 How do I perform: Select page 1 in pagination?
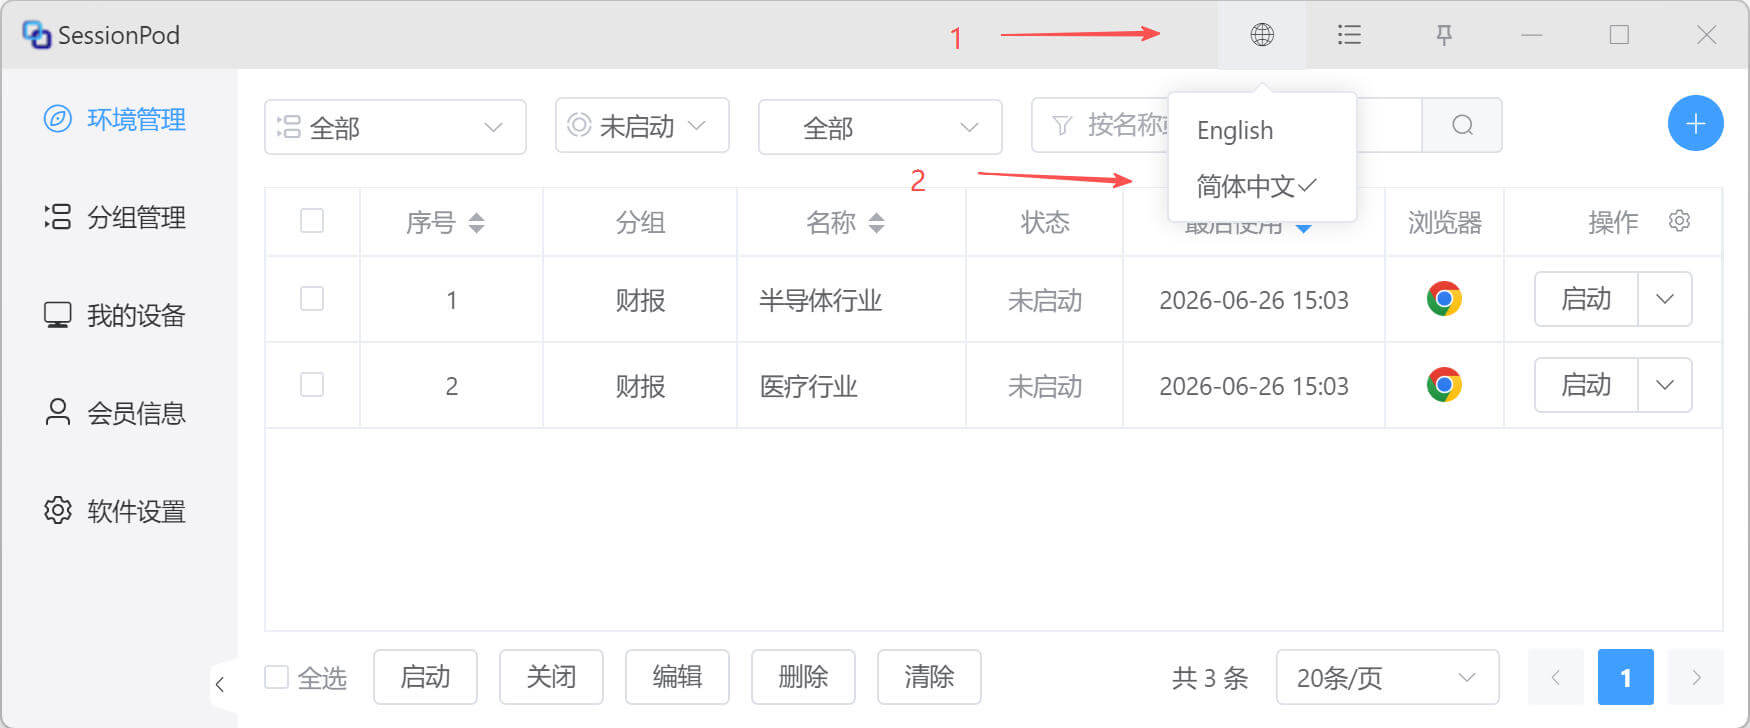[1625, 677]
